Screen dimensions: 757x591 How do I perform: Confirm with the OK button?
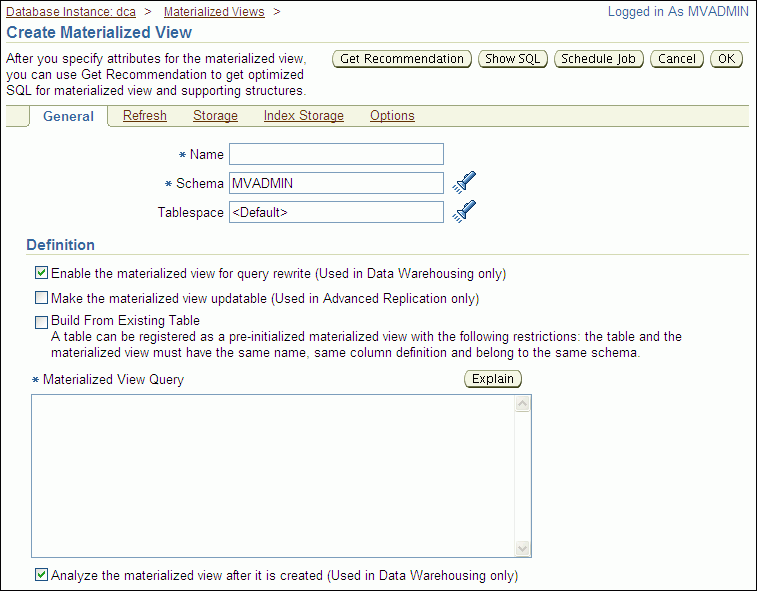pos(726,59)
